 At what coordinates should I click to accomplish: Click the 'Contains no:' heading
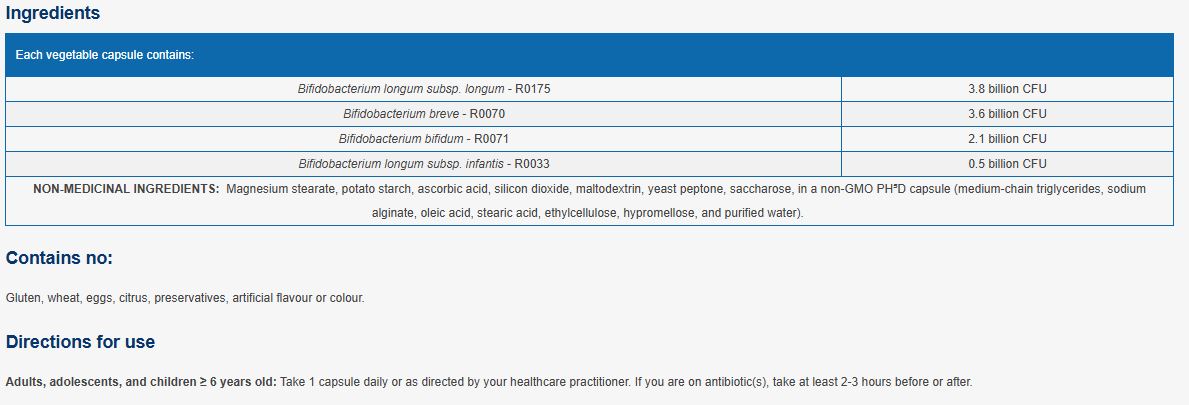(59, 258)
